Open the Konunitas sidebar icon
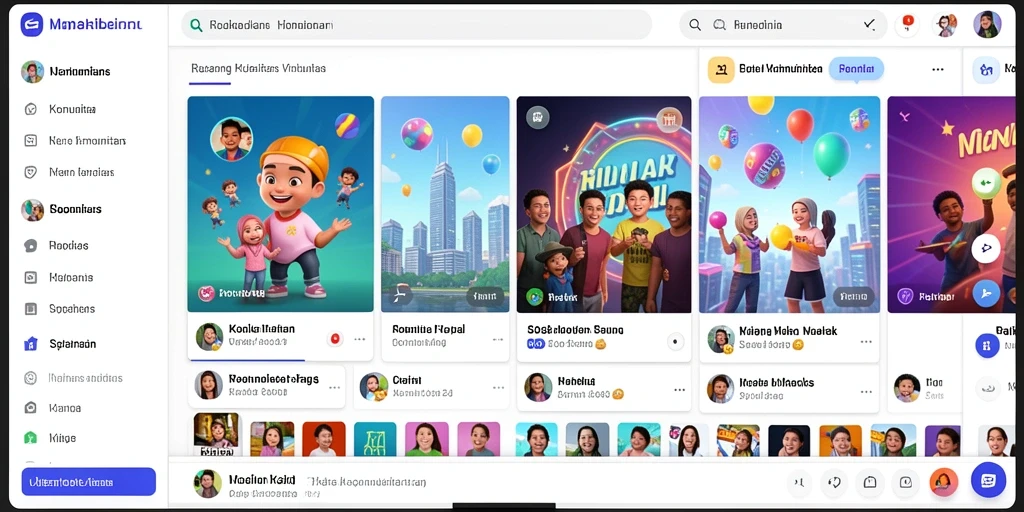 pyautogui.click(x=31, y=109)
